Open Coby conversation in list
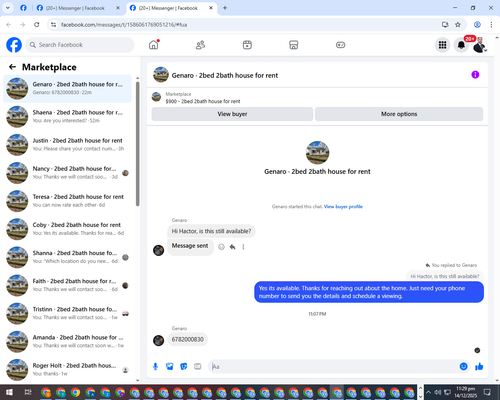Screen dimensions: 500x400 click(67, 229)
